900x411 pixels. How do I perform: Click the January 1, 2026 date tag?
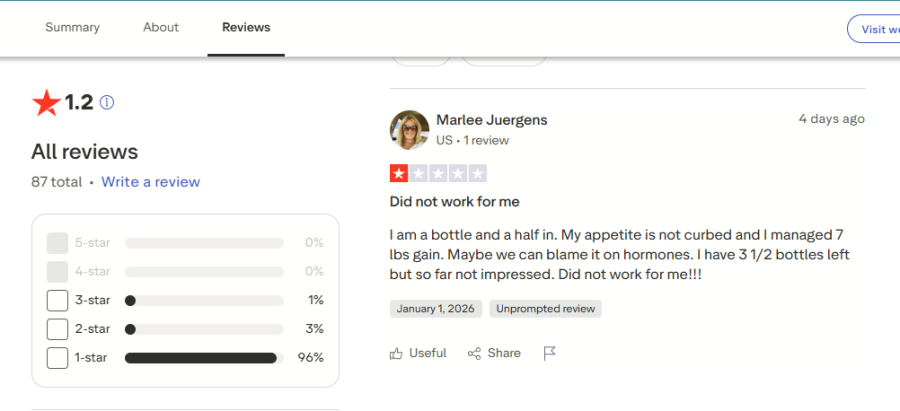point(436,309)
